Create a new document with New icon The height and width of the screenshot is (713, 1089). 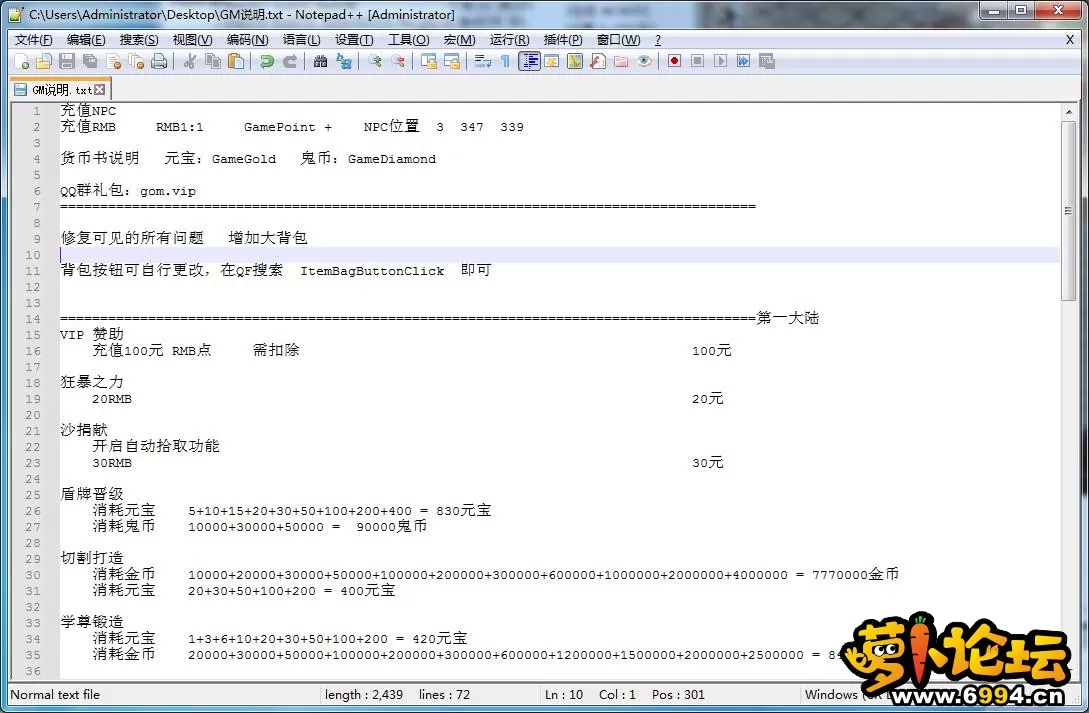22,62
